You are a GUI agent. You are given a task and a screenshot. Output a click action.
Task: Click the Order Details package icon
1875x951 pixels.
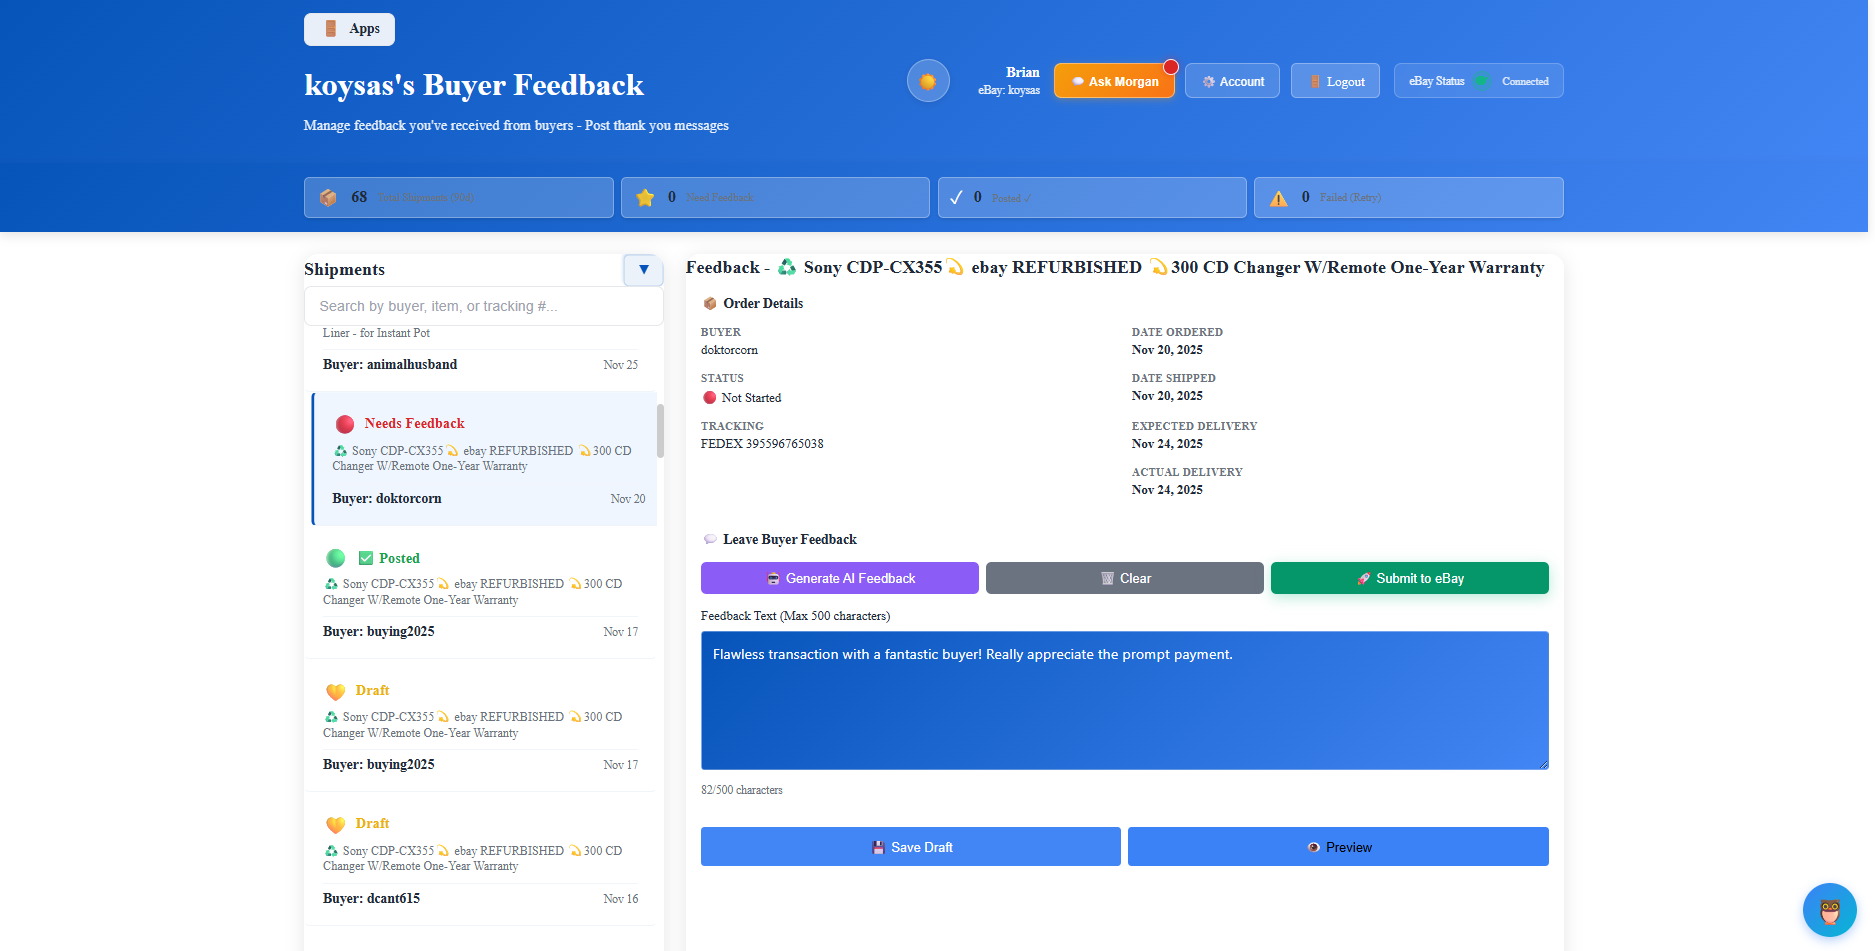(x=710, y=303)
